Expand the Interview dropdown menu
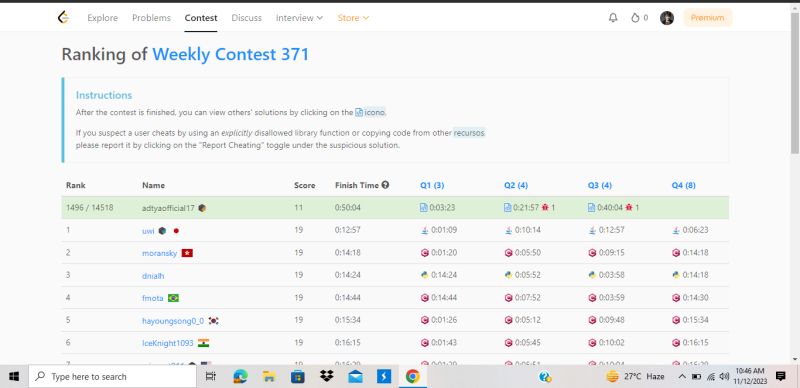Viewport: 800px width, 388px height. [x=299, y=18]
